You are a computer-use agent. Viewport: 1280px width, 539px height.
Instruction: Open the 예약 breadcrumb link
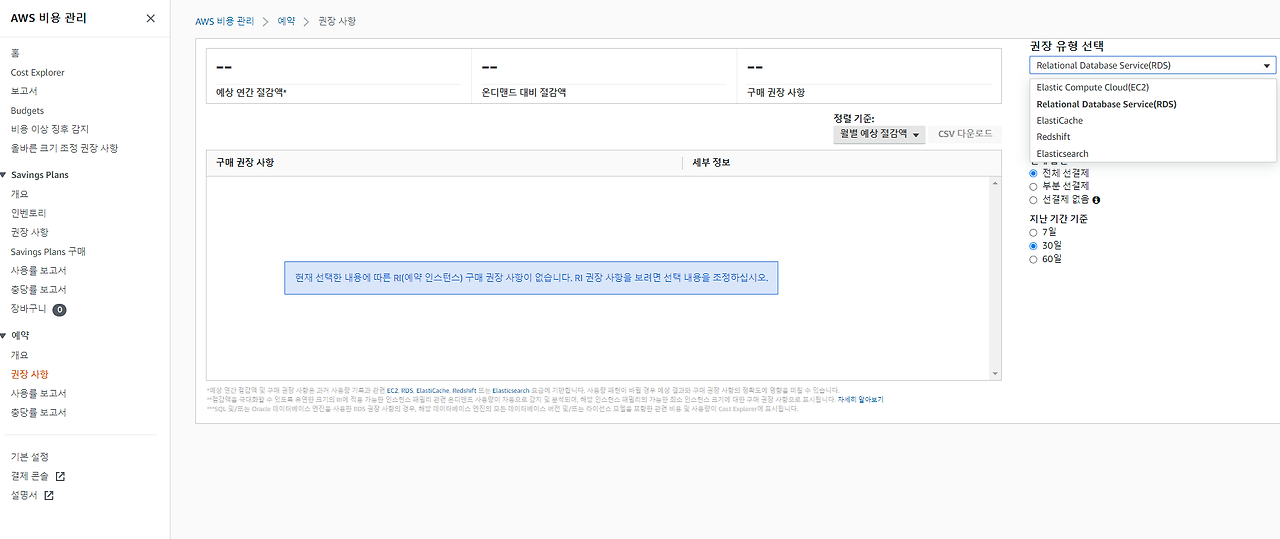click(x=286, y=21)
